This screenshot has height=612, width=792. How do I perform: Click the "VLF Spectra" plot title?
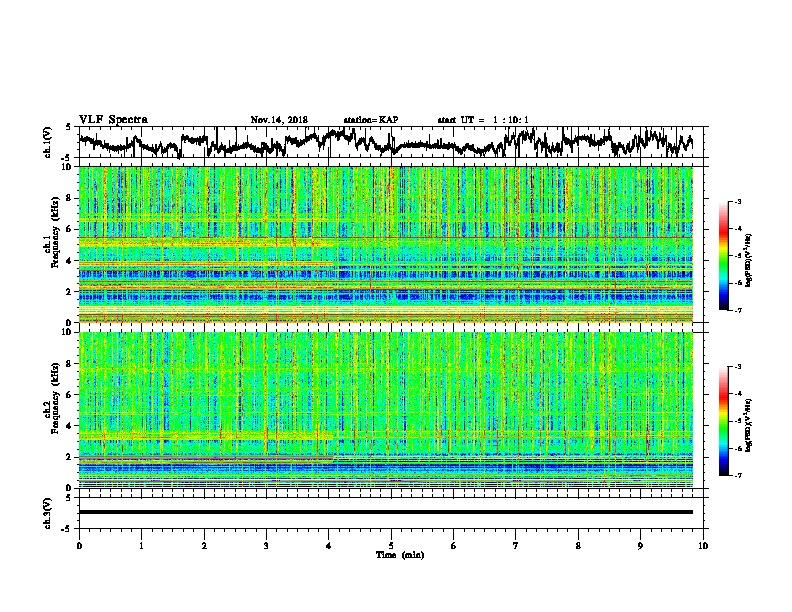point(113,120)
